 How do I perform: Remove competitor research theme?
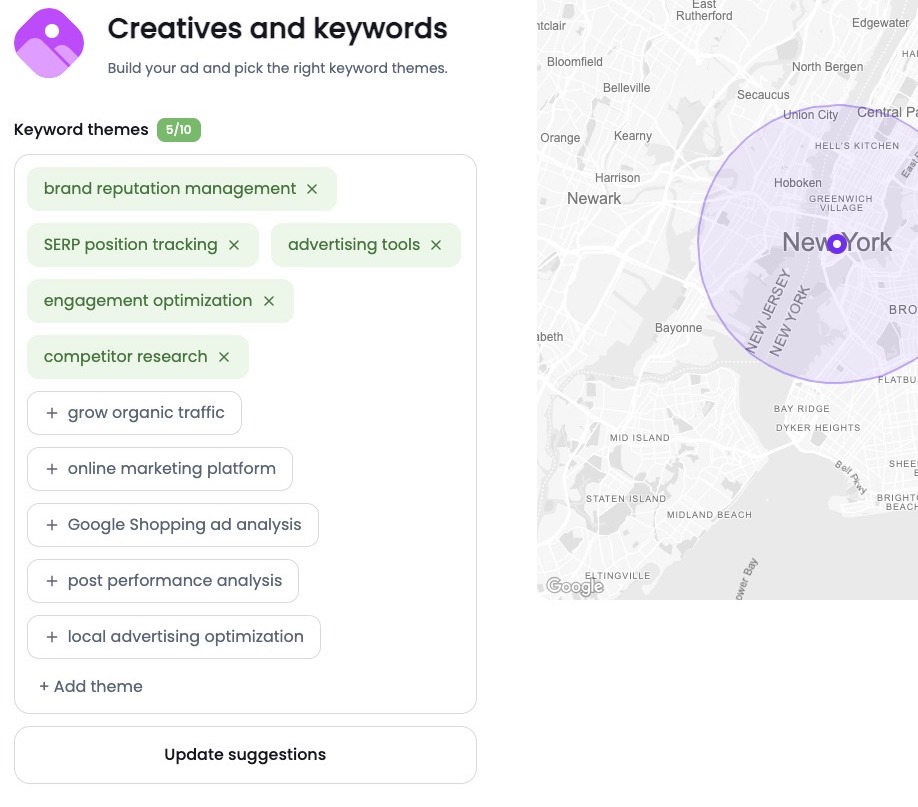coord(224,357)
